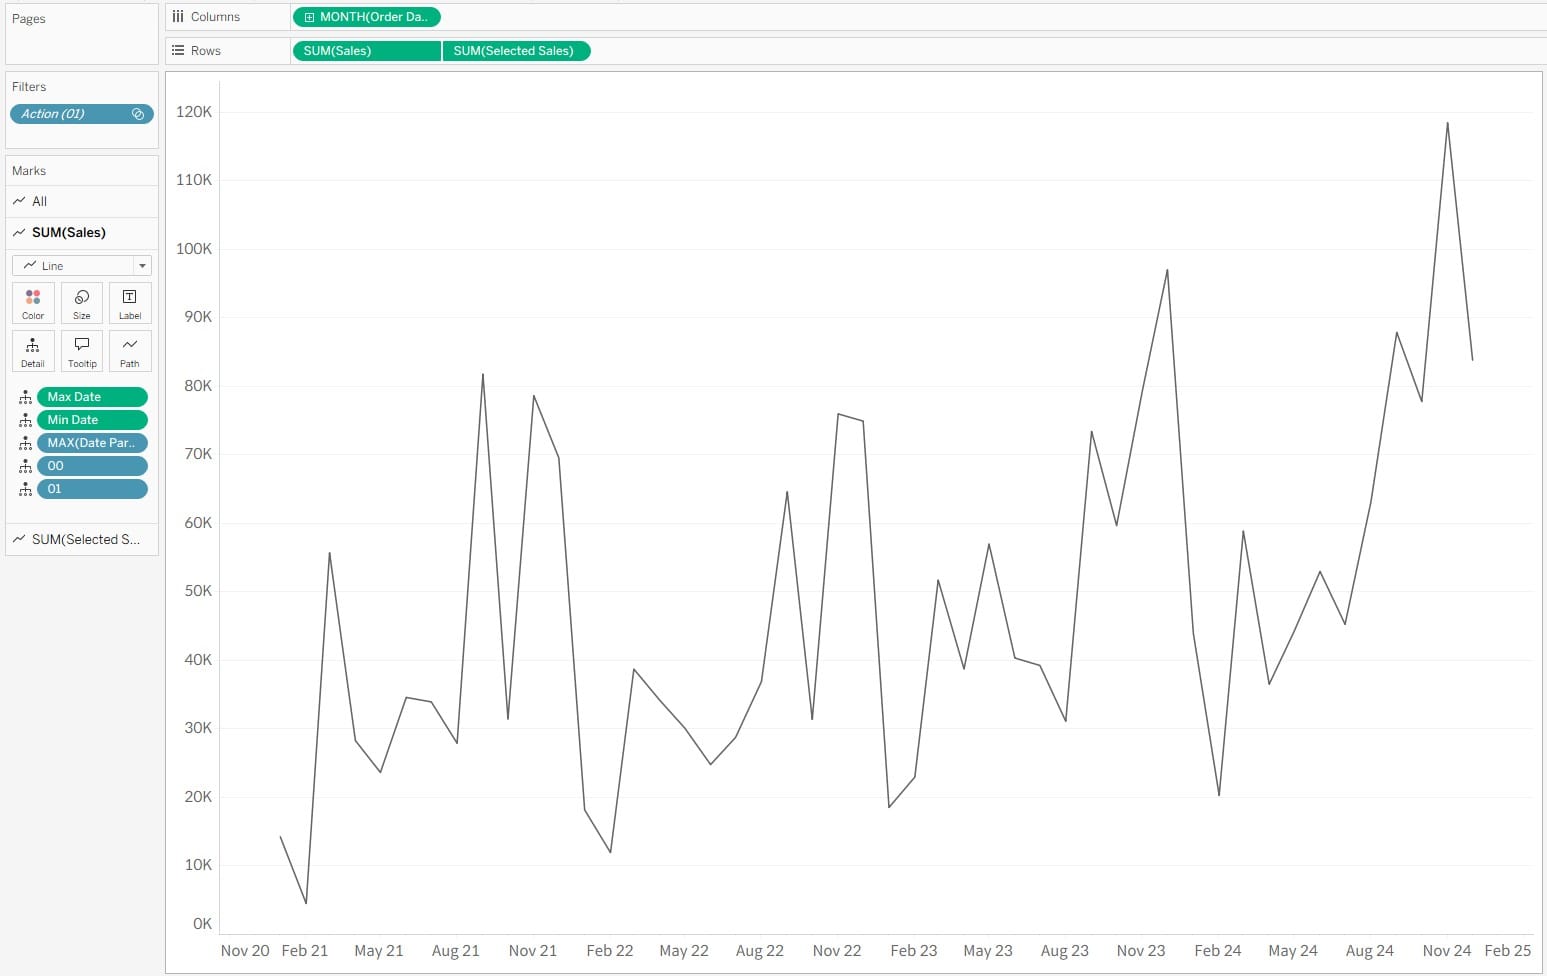The image size is (1547, 976).
Task: Expand the MONTH(Order Date) pill plus icon
Action: pos(309,17)
